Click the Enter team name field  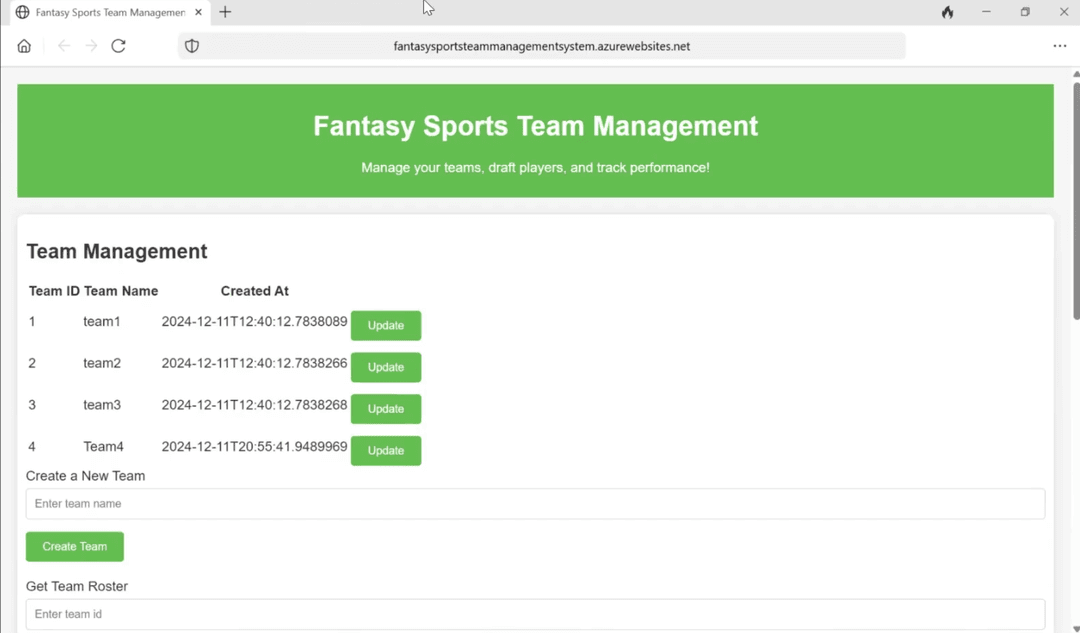point(535,504)
